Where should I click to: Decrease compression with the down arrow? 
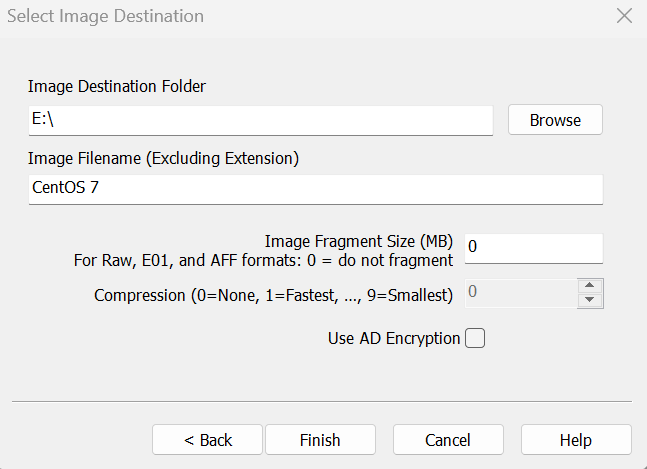pyautogui.click(x=590, y=300)
